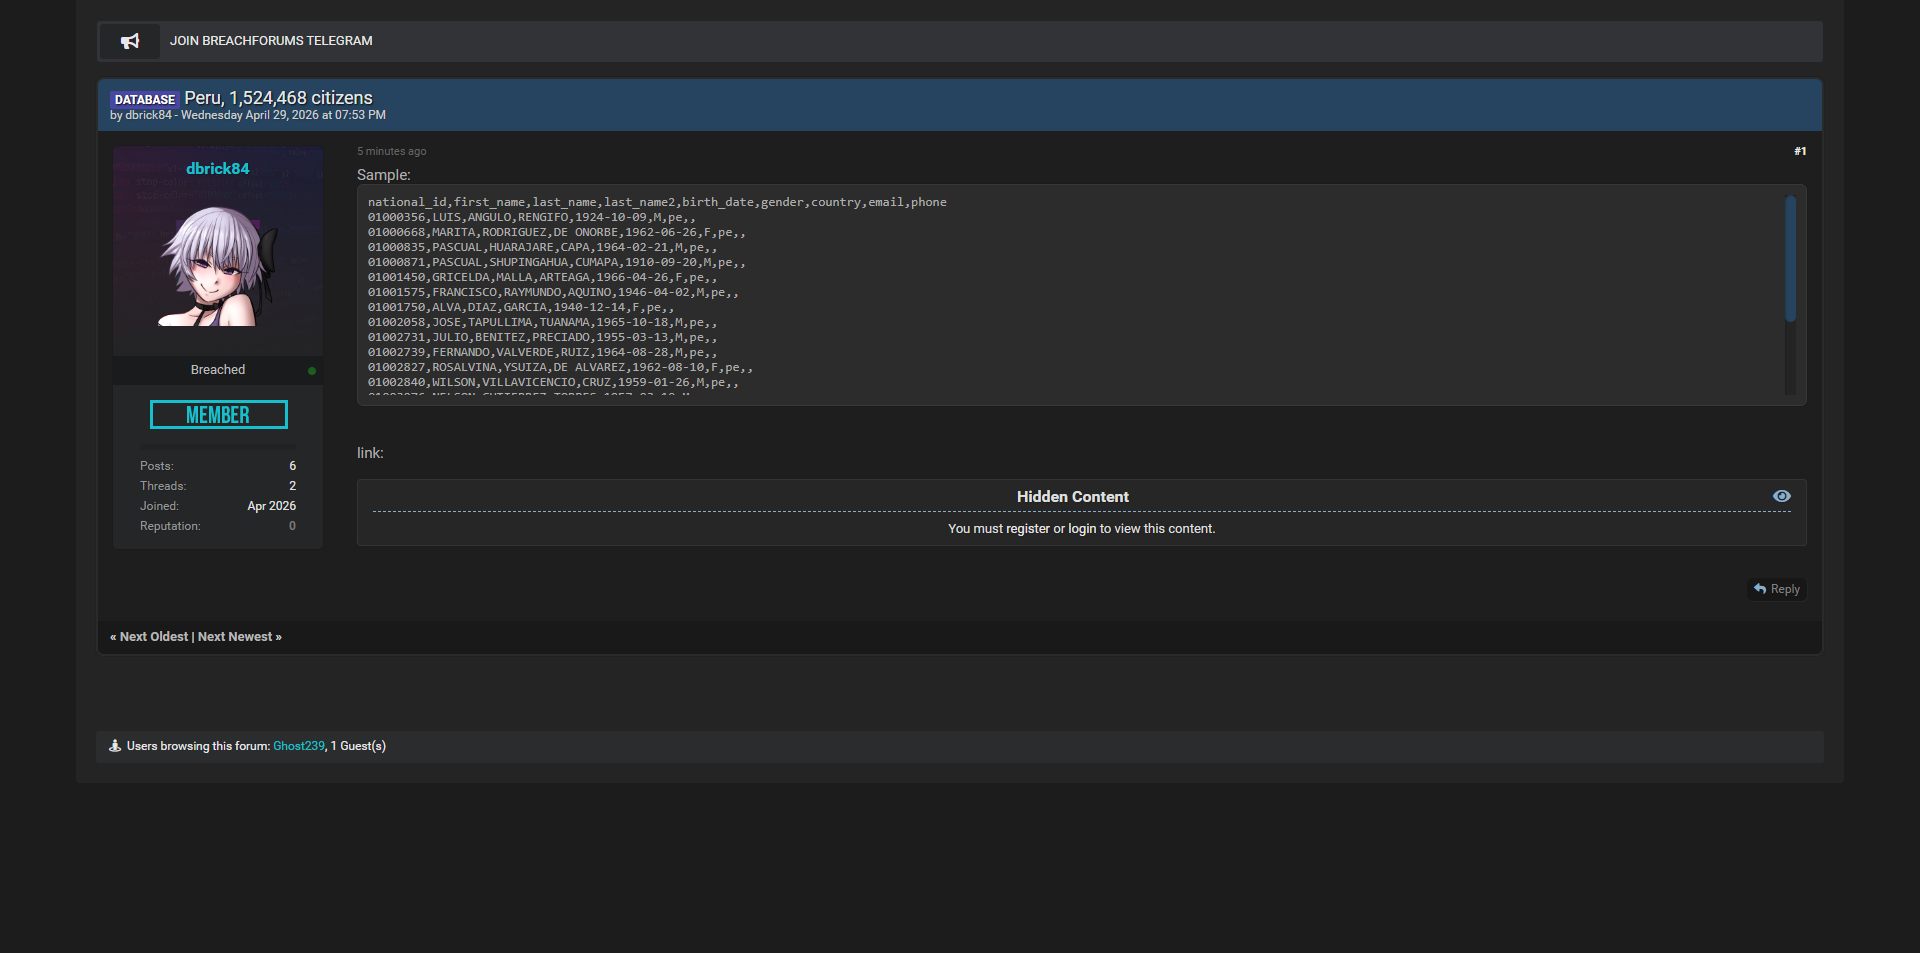Go to the Next Newest thread
Viewport: 1920px width, 953px height.
pyautogui.click(x=235, y=637)
